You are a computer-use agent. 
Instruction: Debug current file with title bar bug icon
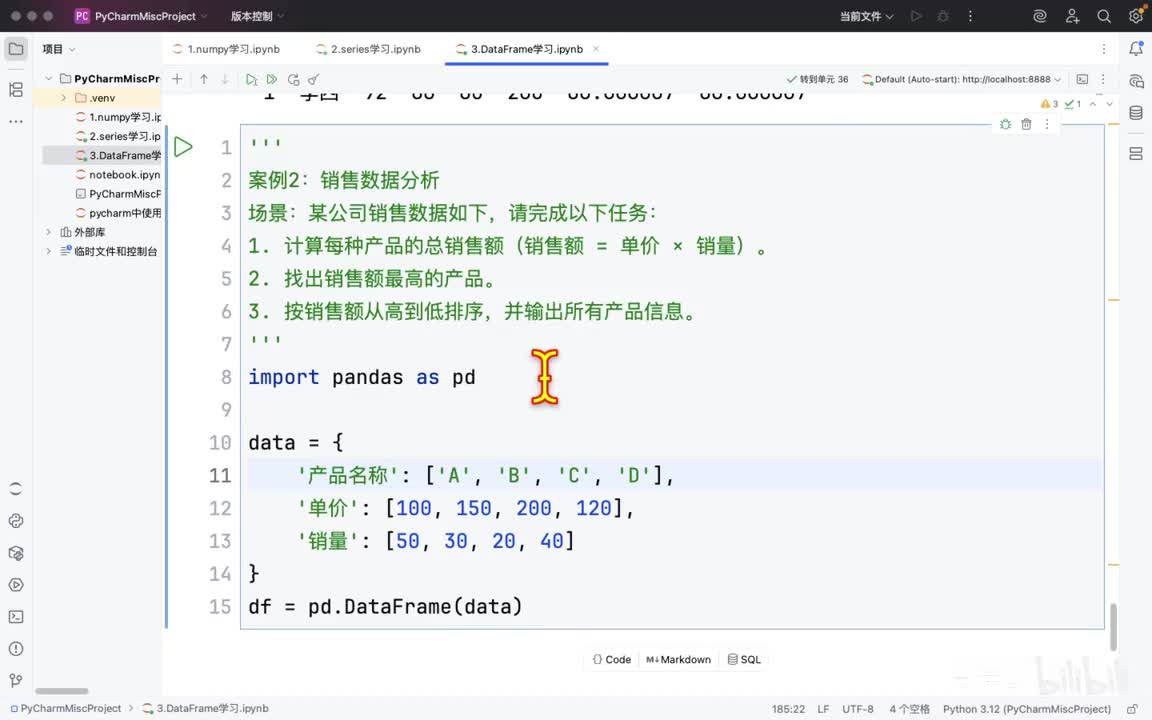(x=943, y=16)
